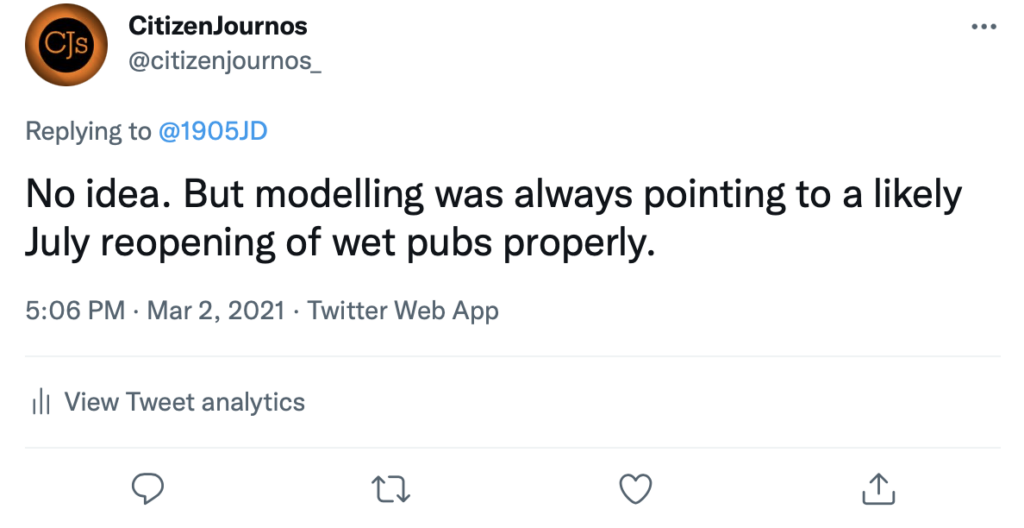The width and height of the screenshot is (1024, 528).
Task: Click the word 'July' in the tweet
Action: click(57, 243)
